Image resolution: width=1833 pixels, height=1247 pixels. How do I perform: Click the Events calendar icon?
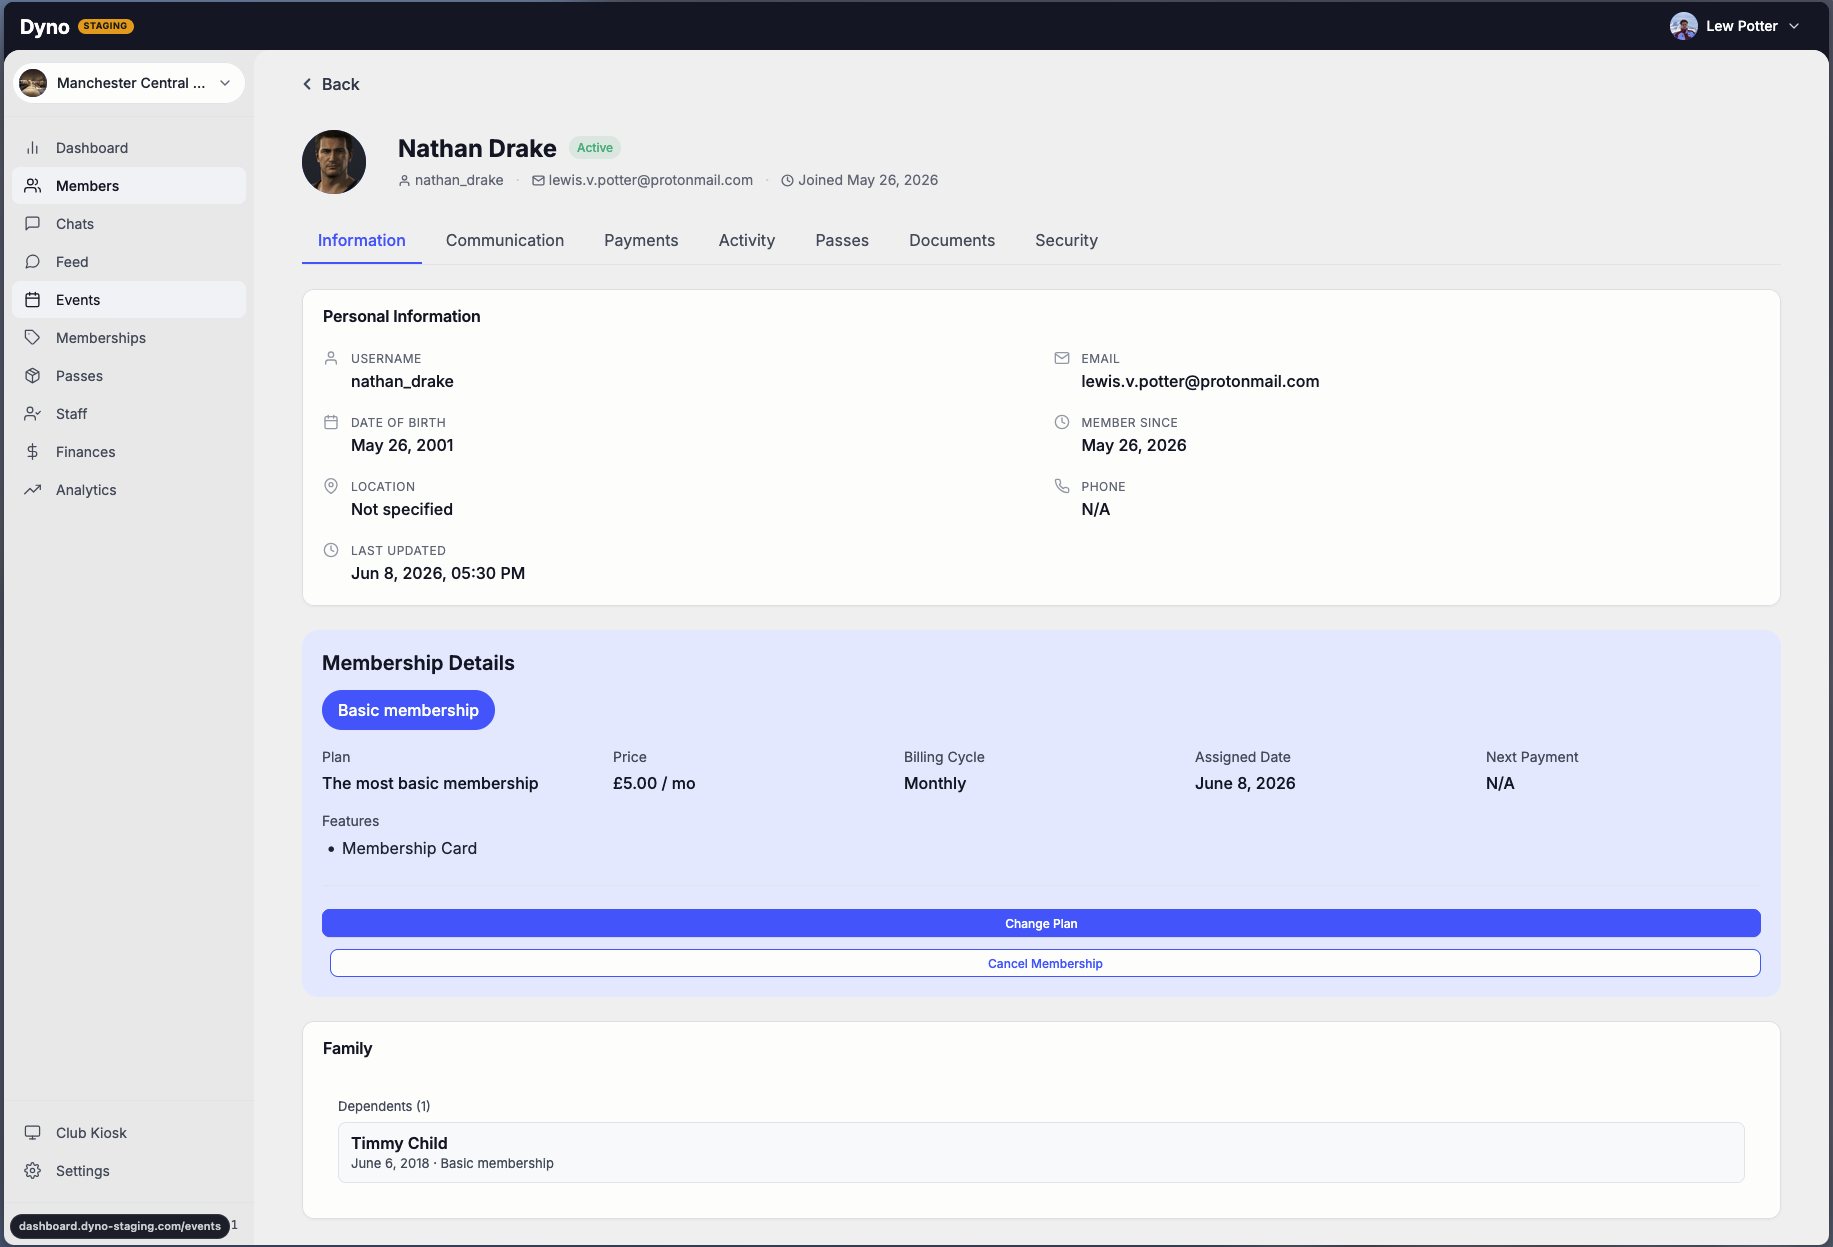click(x=33, y=300)
